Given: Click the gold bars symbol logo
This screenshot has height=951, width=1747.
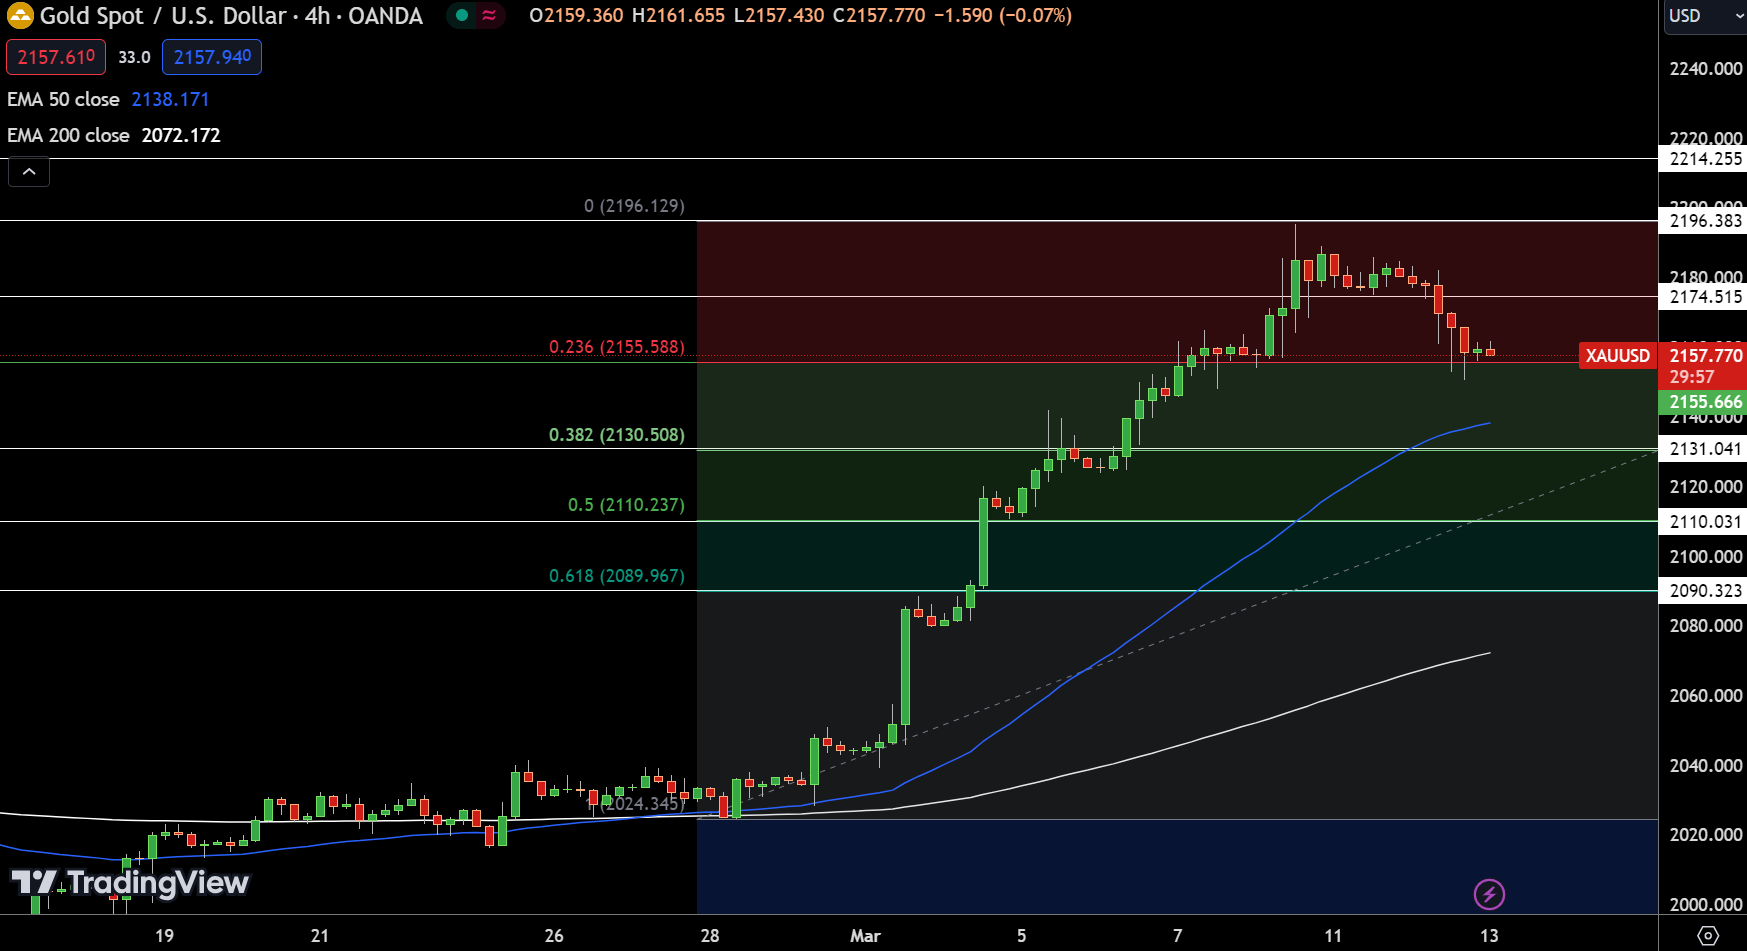Looking at the screenshot, I should (x=20, y=16).
